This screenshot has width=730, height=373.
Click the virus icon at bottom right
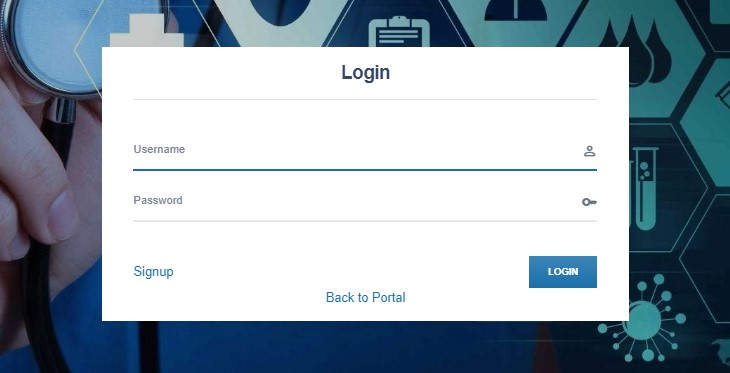[x=643, y=319]
